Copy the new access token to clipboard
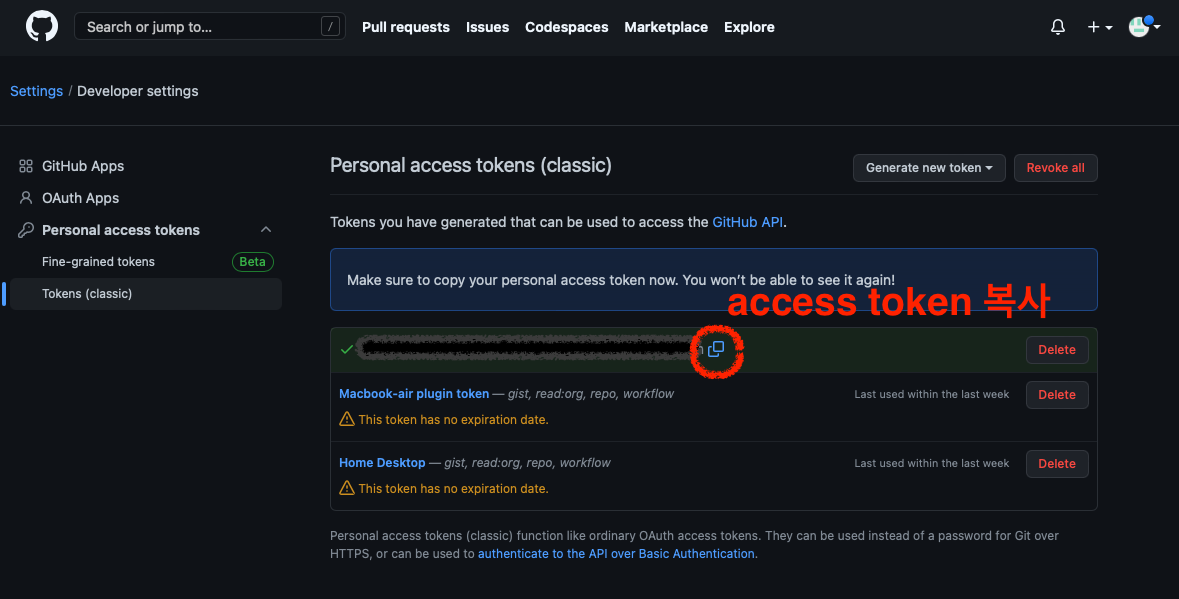This screenshot has height=599, width=1179. tap(717, 349)
